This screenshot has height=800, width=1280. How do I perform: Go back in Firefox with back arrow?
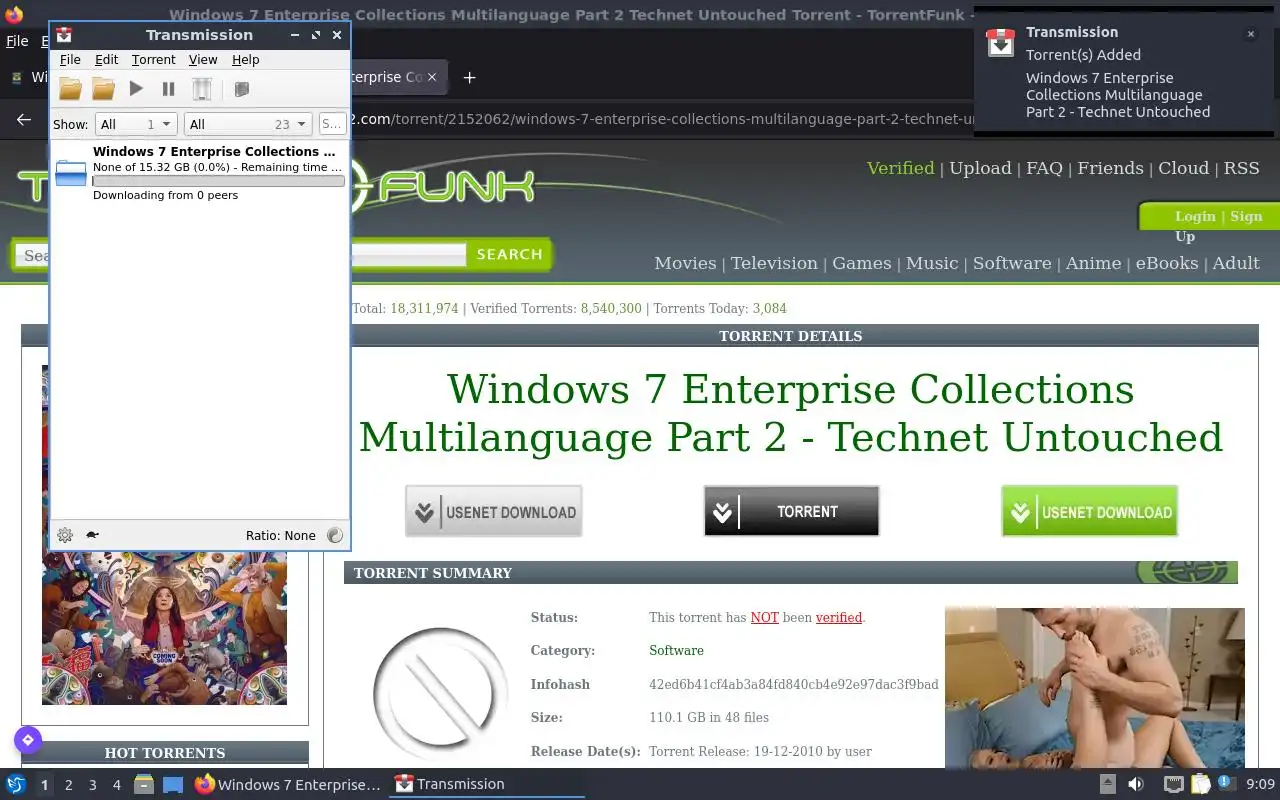24,120
